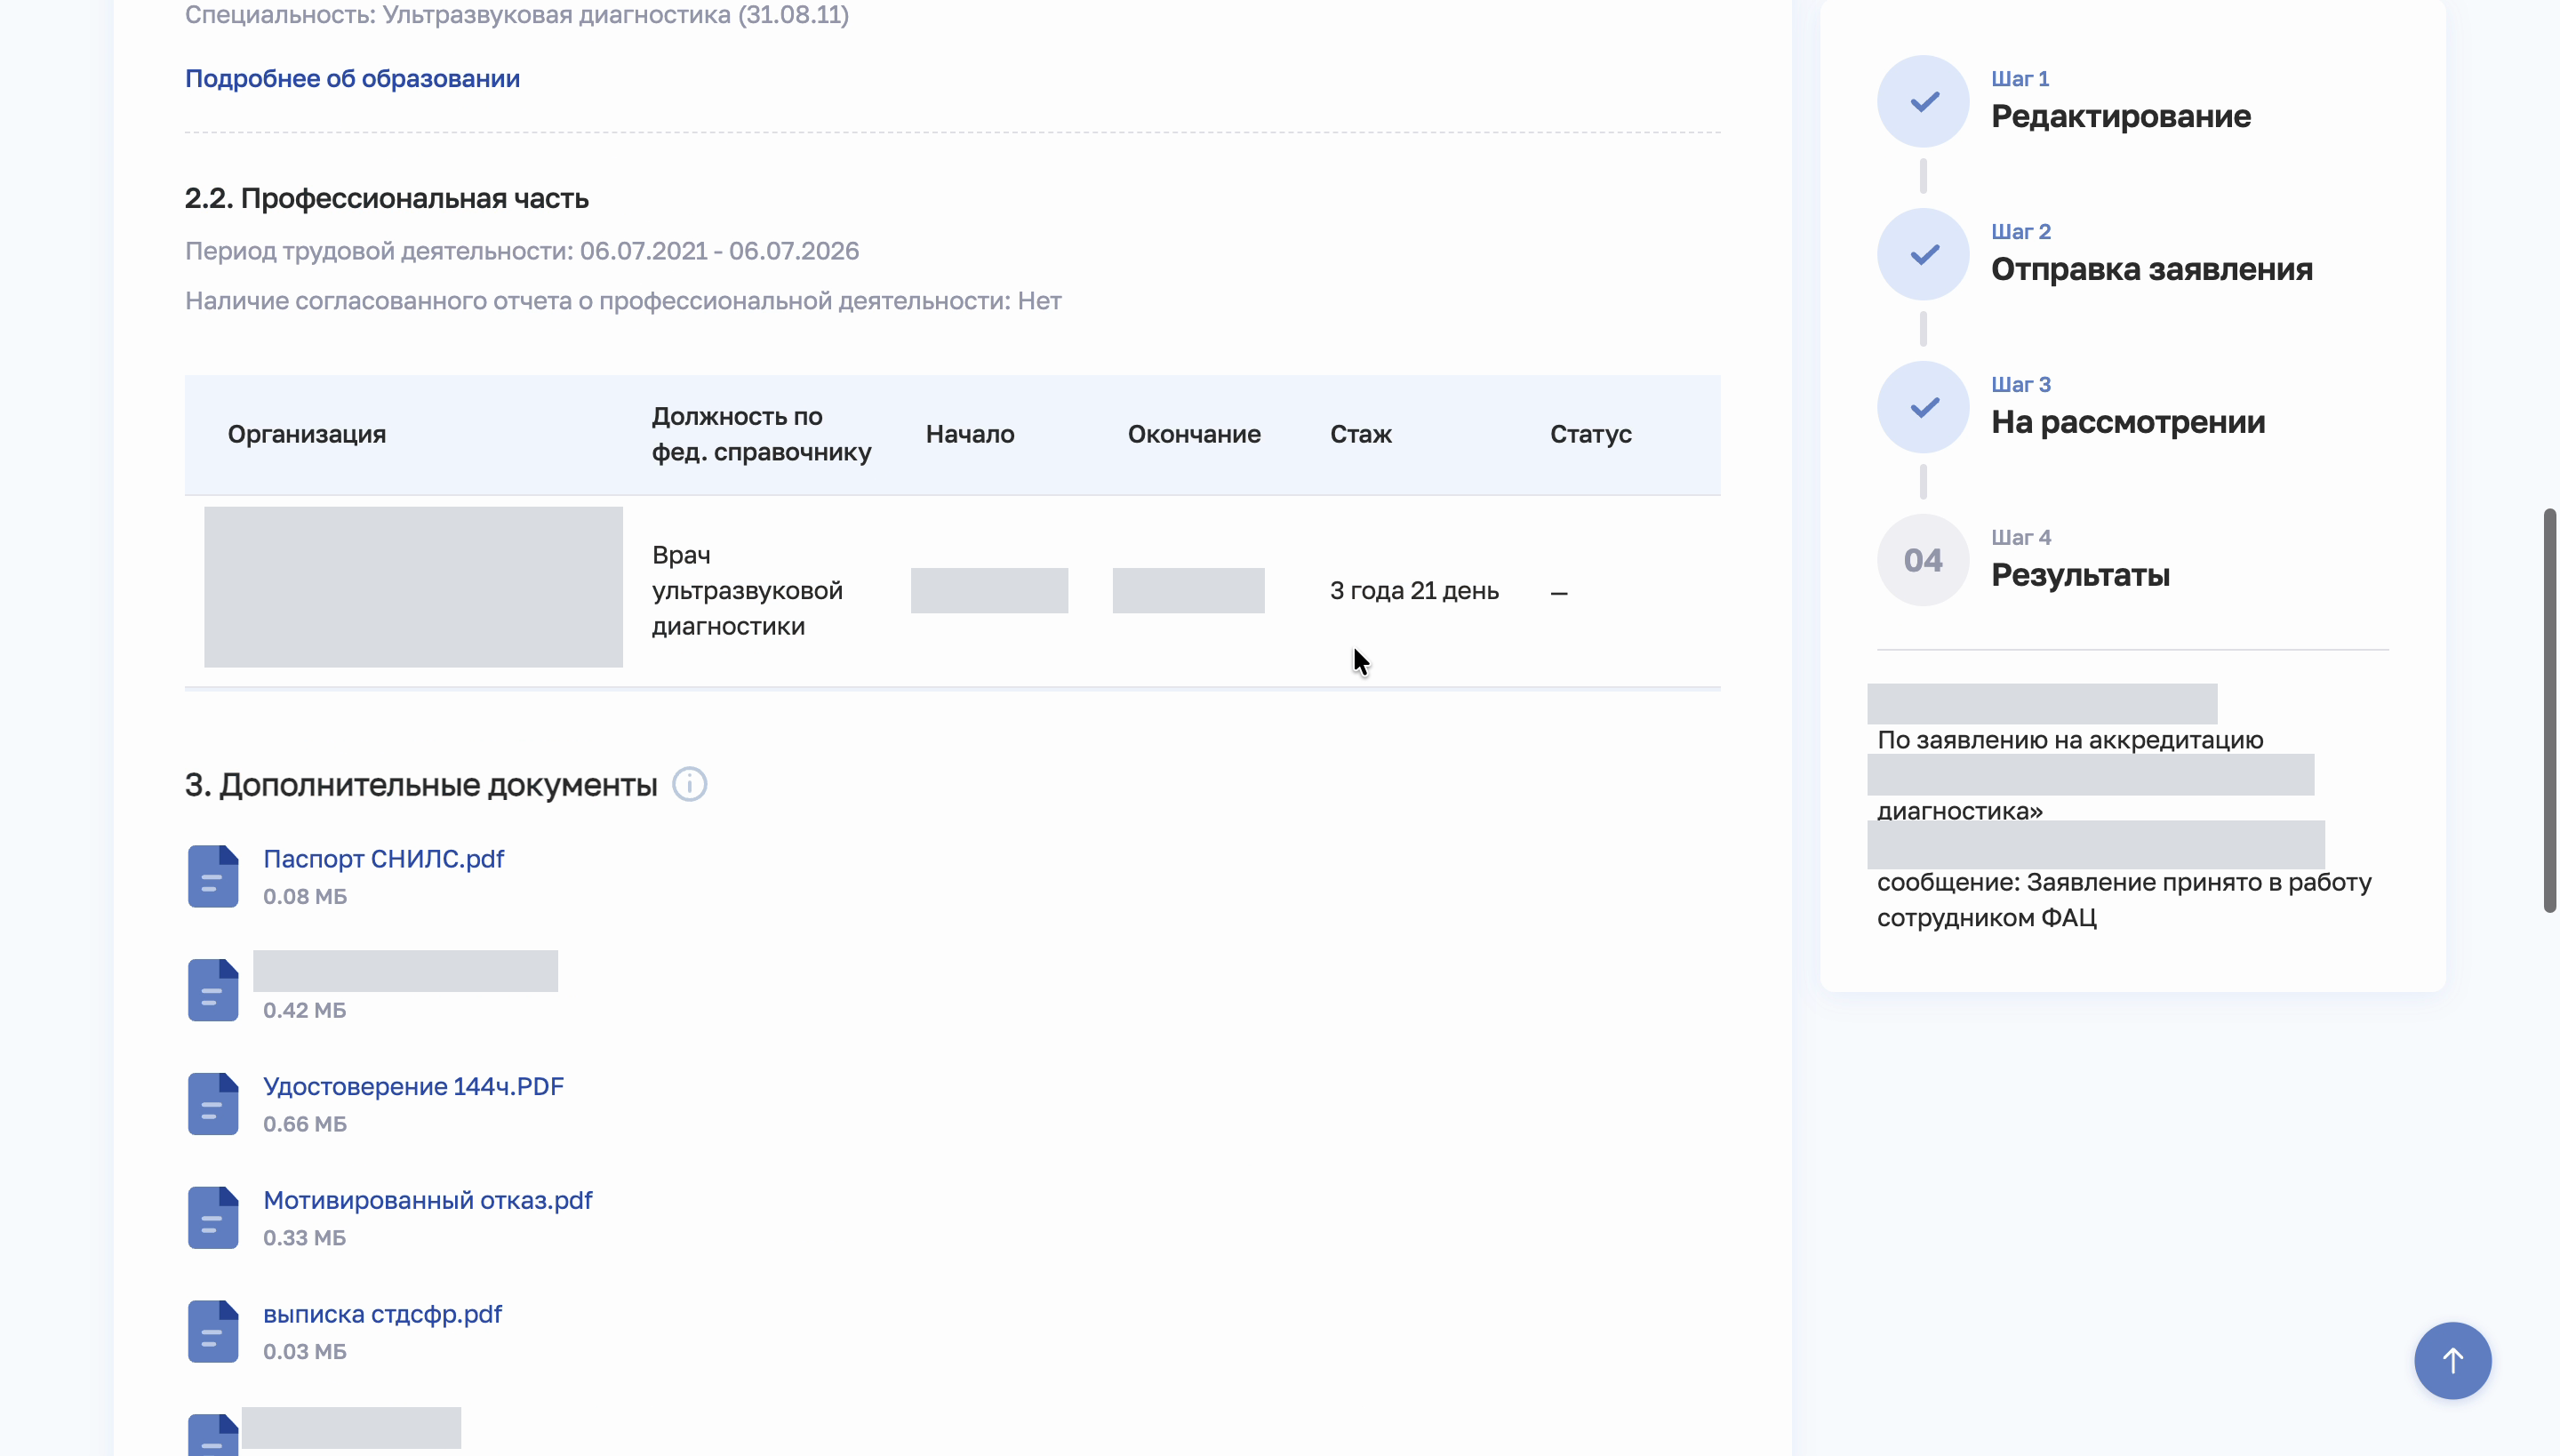This screenshot has width=2560, height=1456.
Task: Click the info icon beside Дополнительные документы
Action: [689, 784]
